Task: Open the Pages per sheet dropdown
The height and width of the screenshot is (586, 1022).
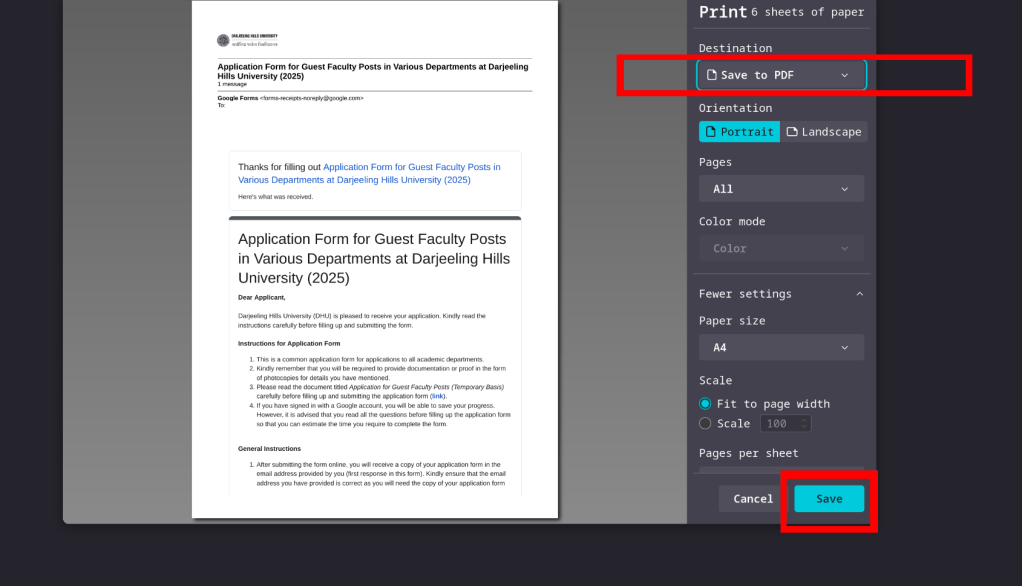Action: (781, 472)
